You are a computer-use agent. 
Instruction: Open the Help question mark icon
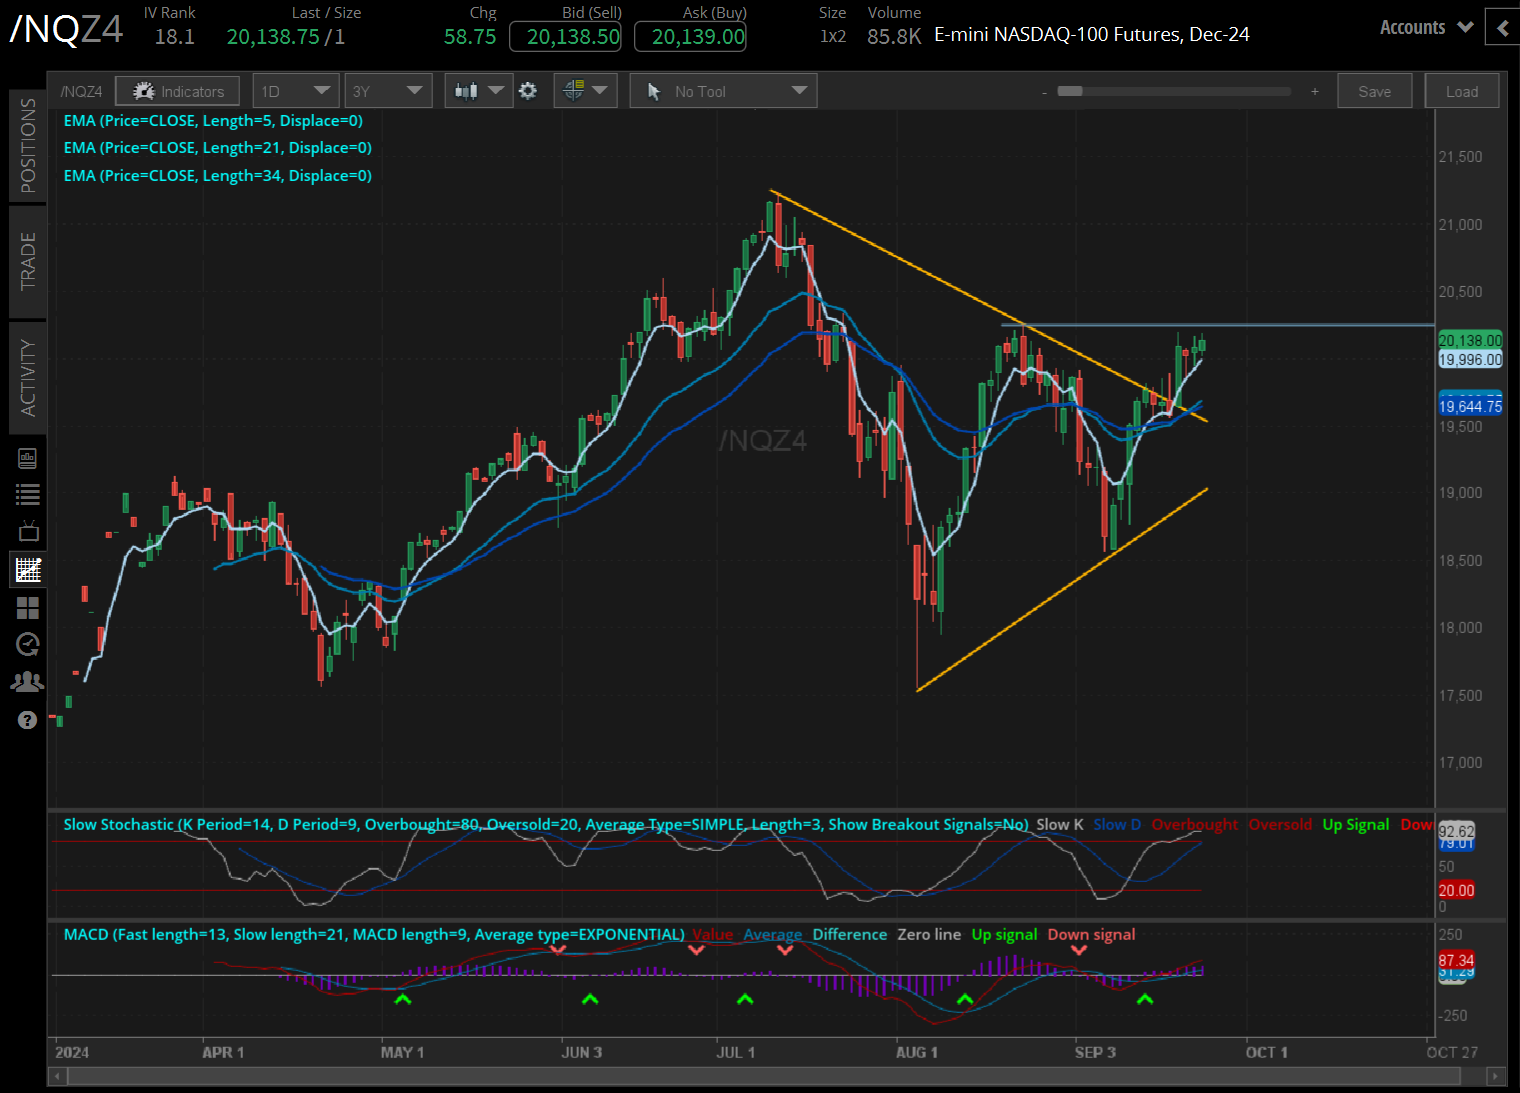[x=27, y=719]
